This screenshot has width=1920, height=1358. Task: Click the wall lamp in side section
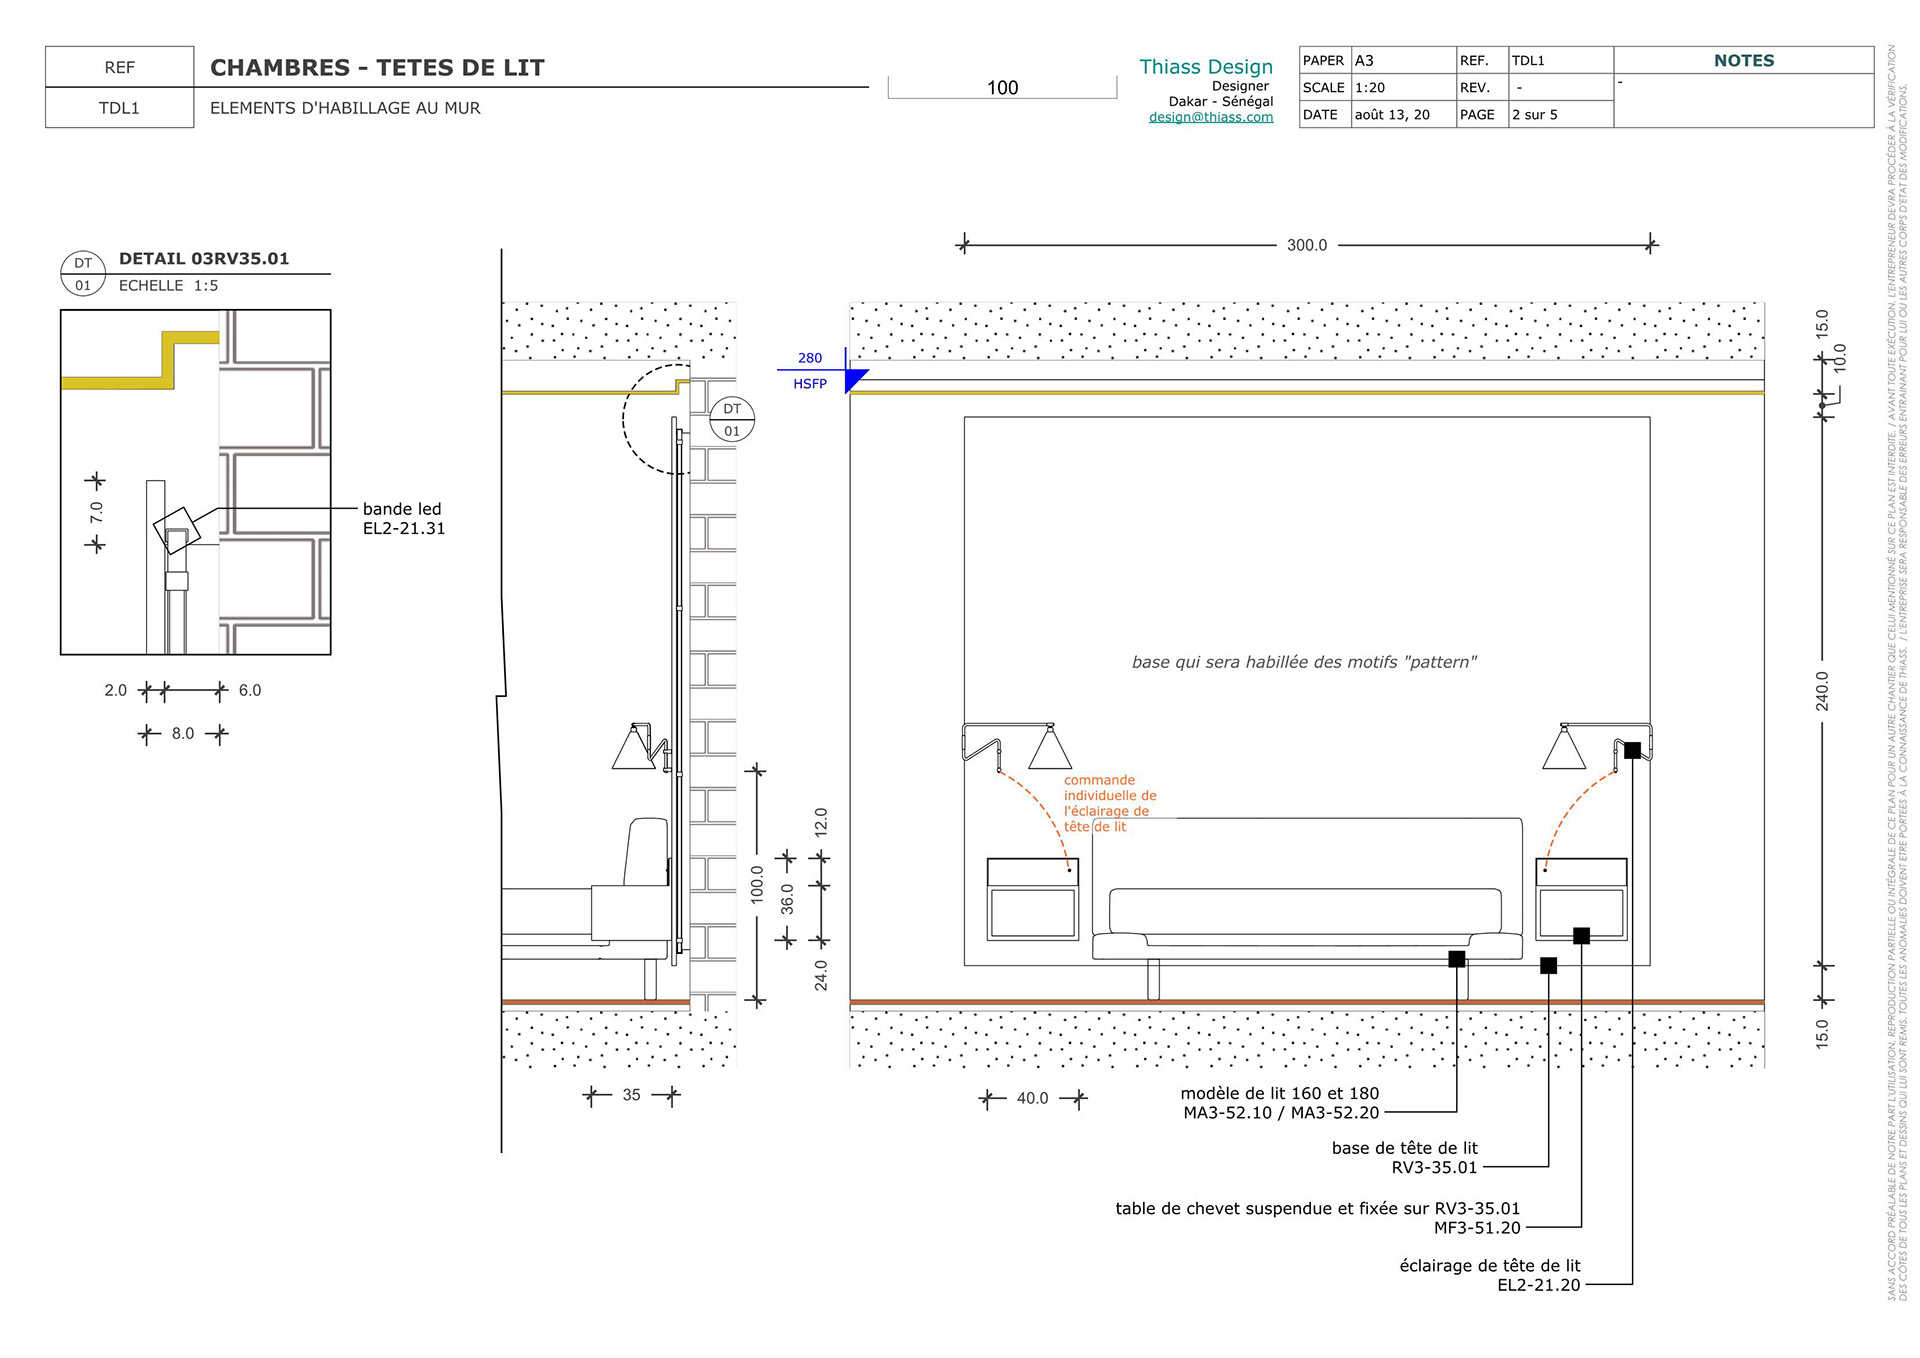click(x=641, y=747)
